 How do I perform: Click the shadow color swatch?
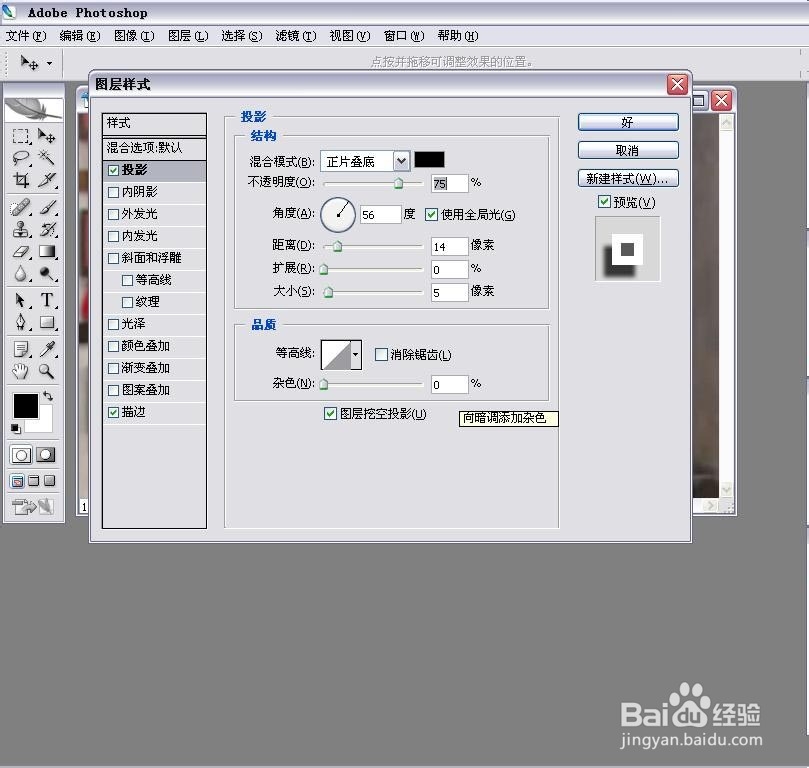(x=429, y=160)
